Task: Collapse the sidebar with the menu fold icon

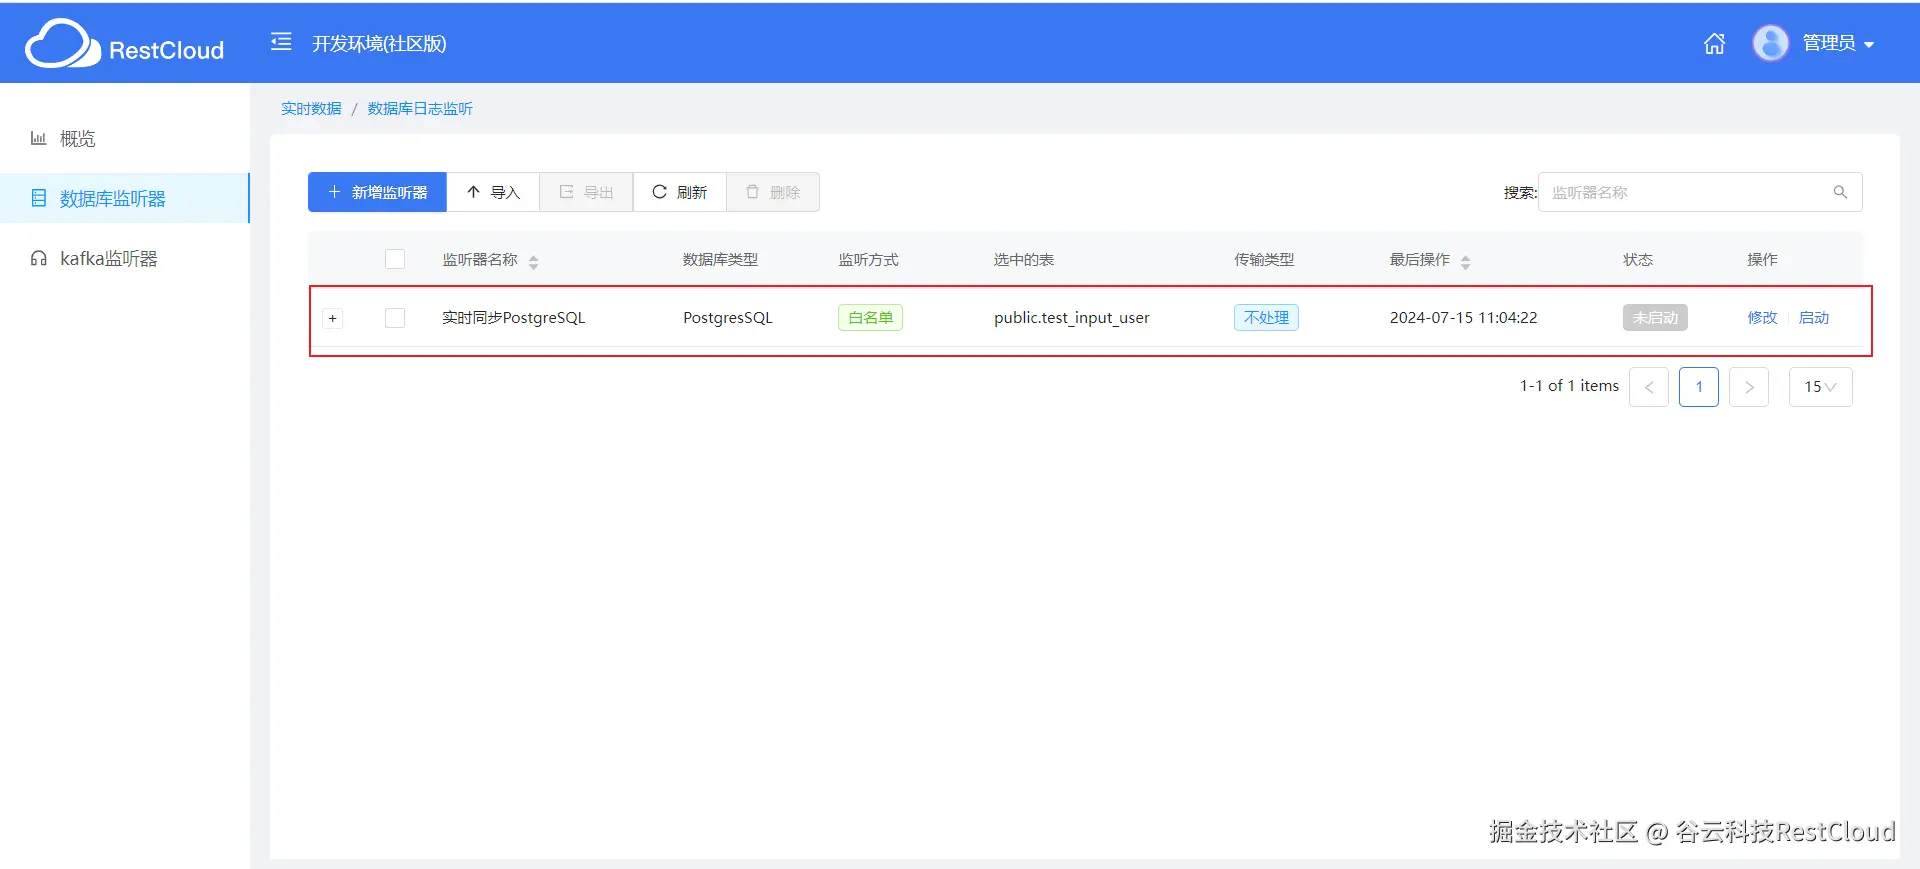Action: [281, 42]
